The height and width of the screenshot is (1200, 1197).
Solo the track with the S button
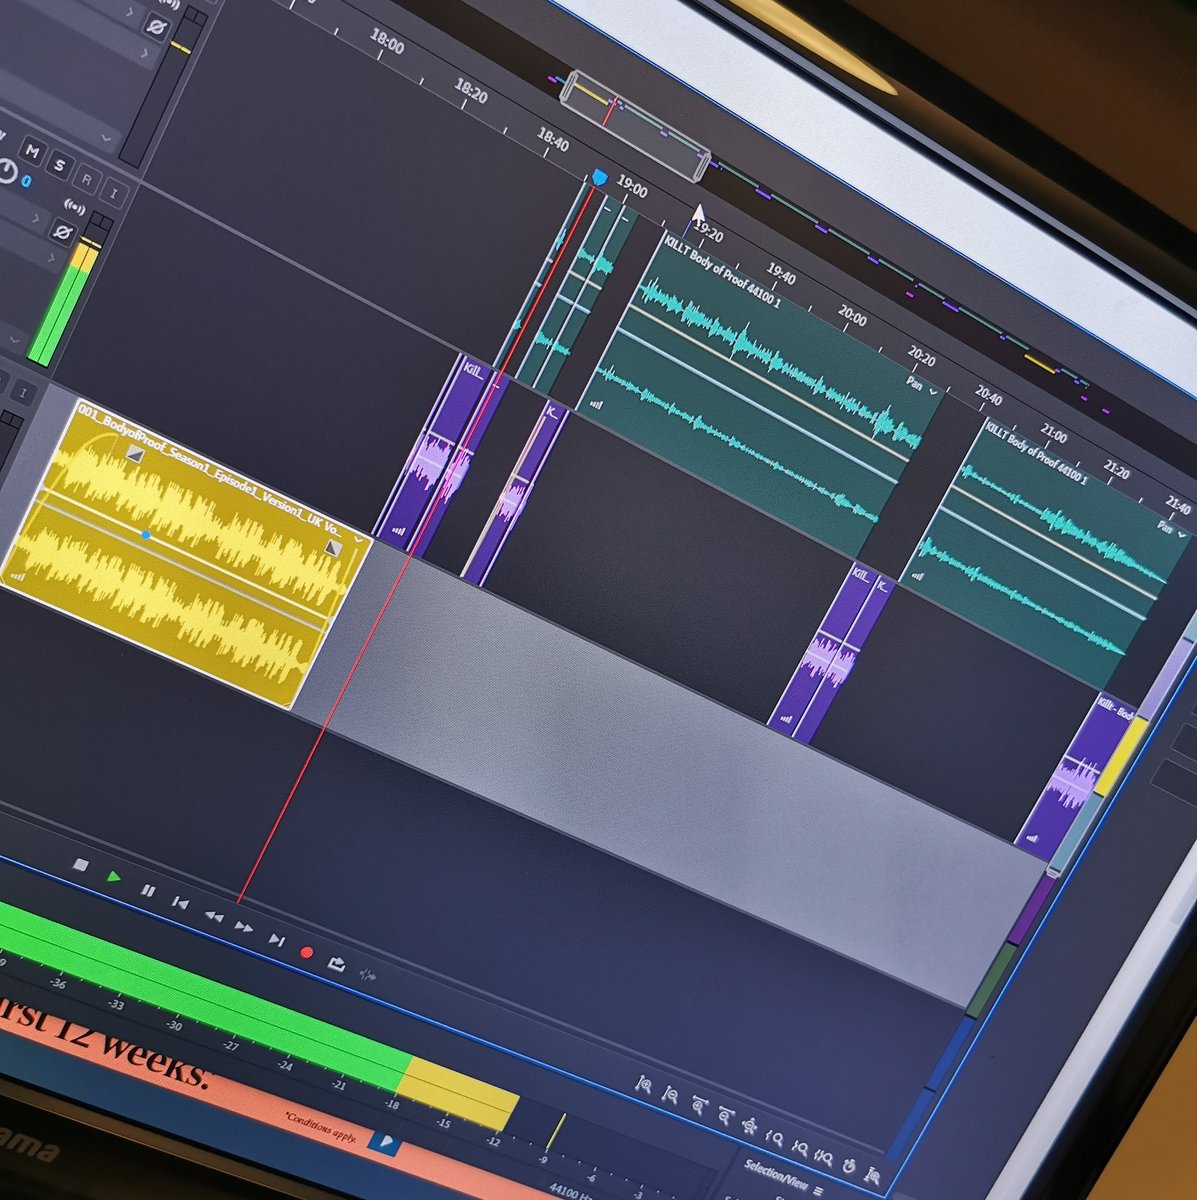click(x=60, y=165)
